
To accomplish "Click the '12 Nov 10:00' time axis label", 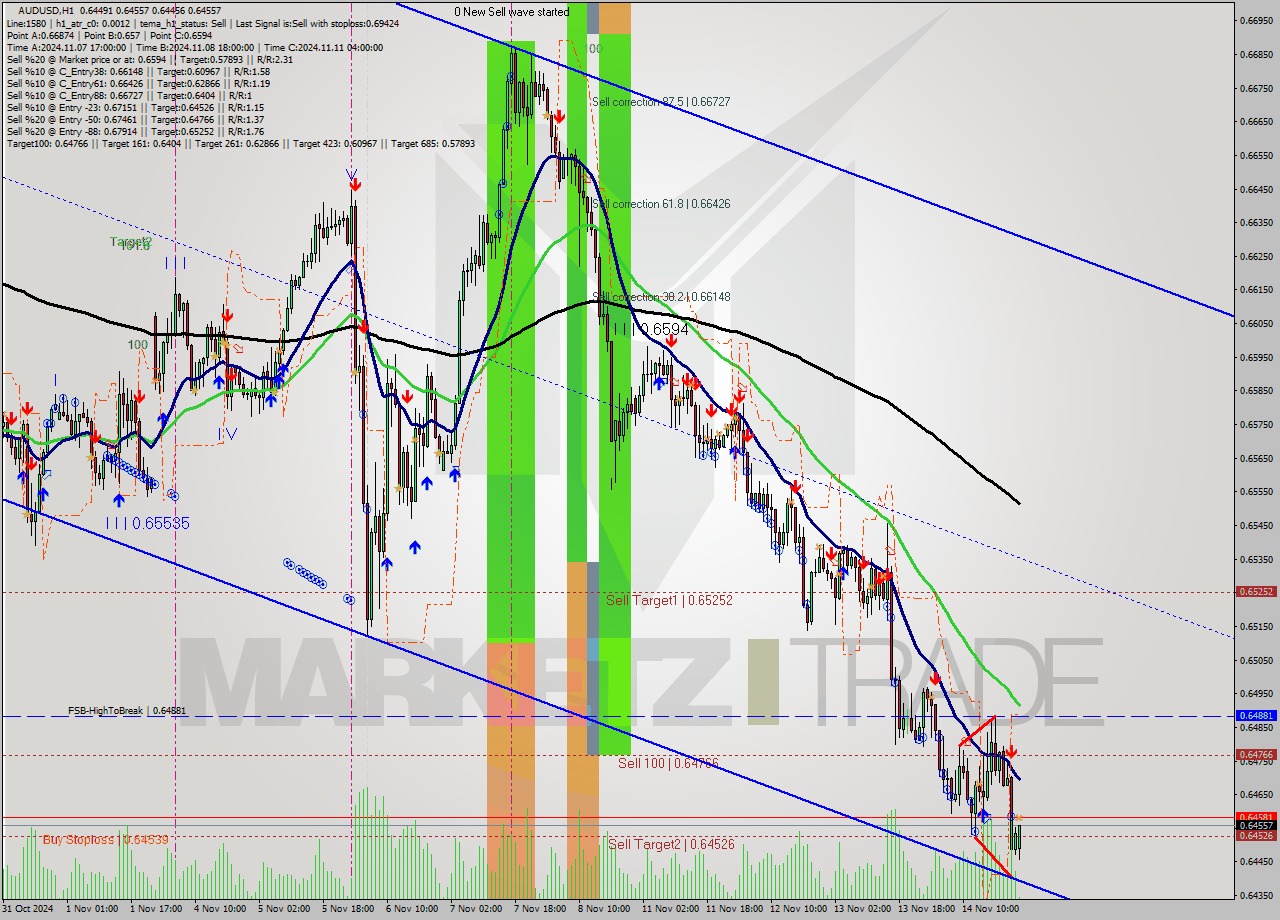I will (x=799, y=909).
